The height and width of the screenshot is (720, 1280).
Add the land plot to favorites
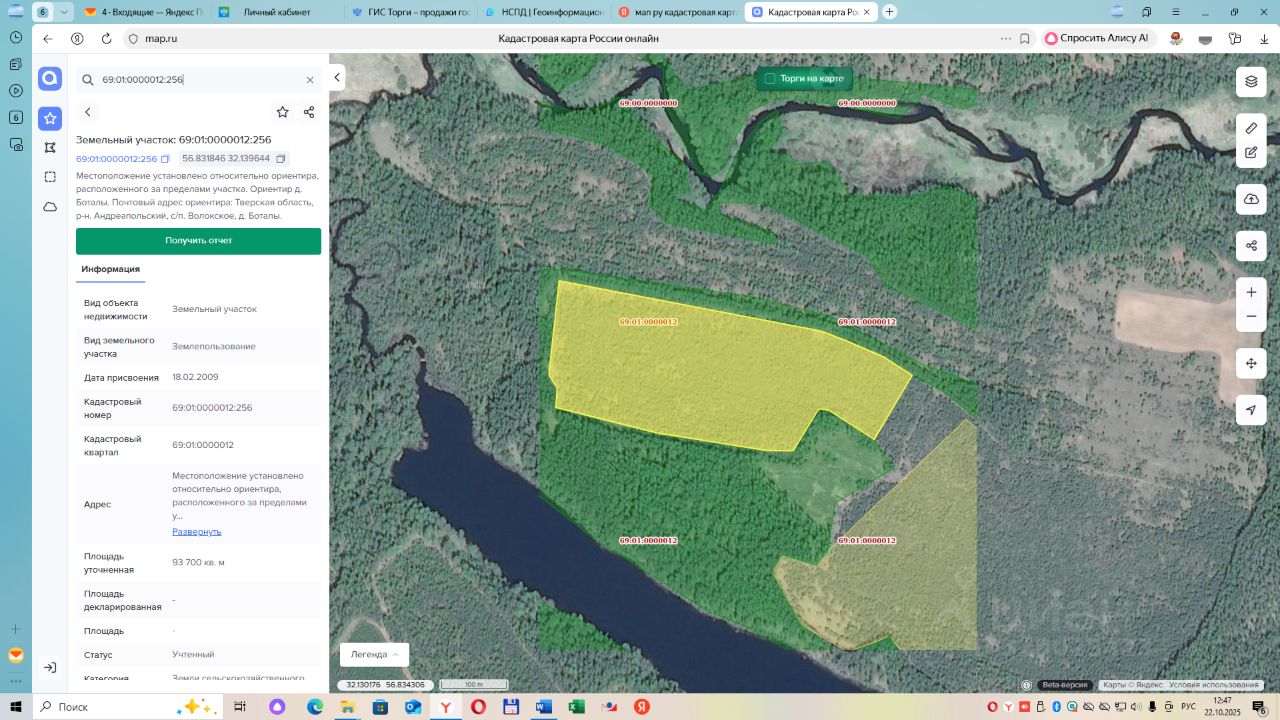pos(283,112)
